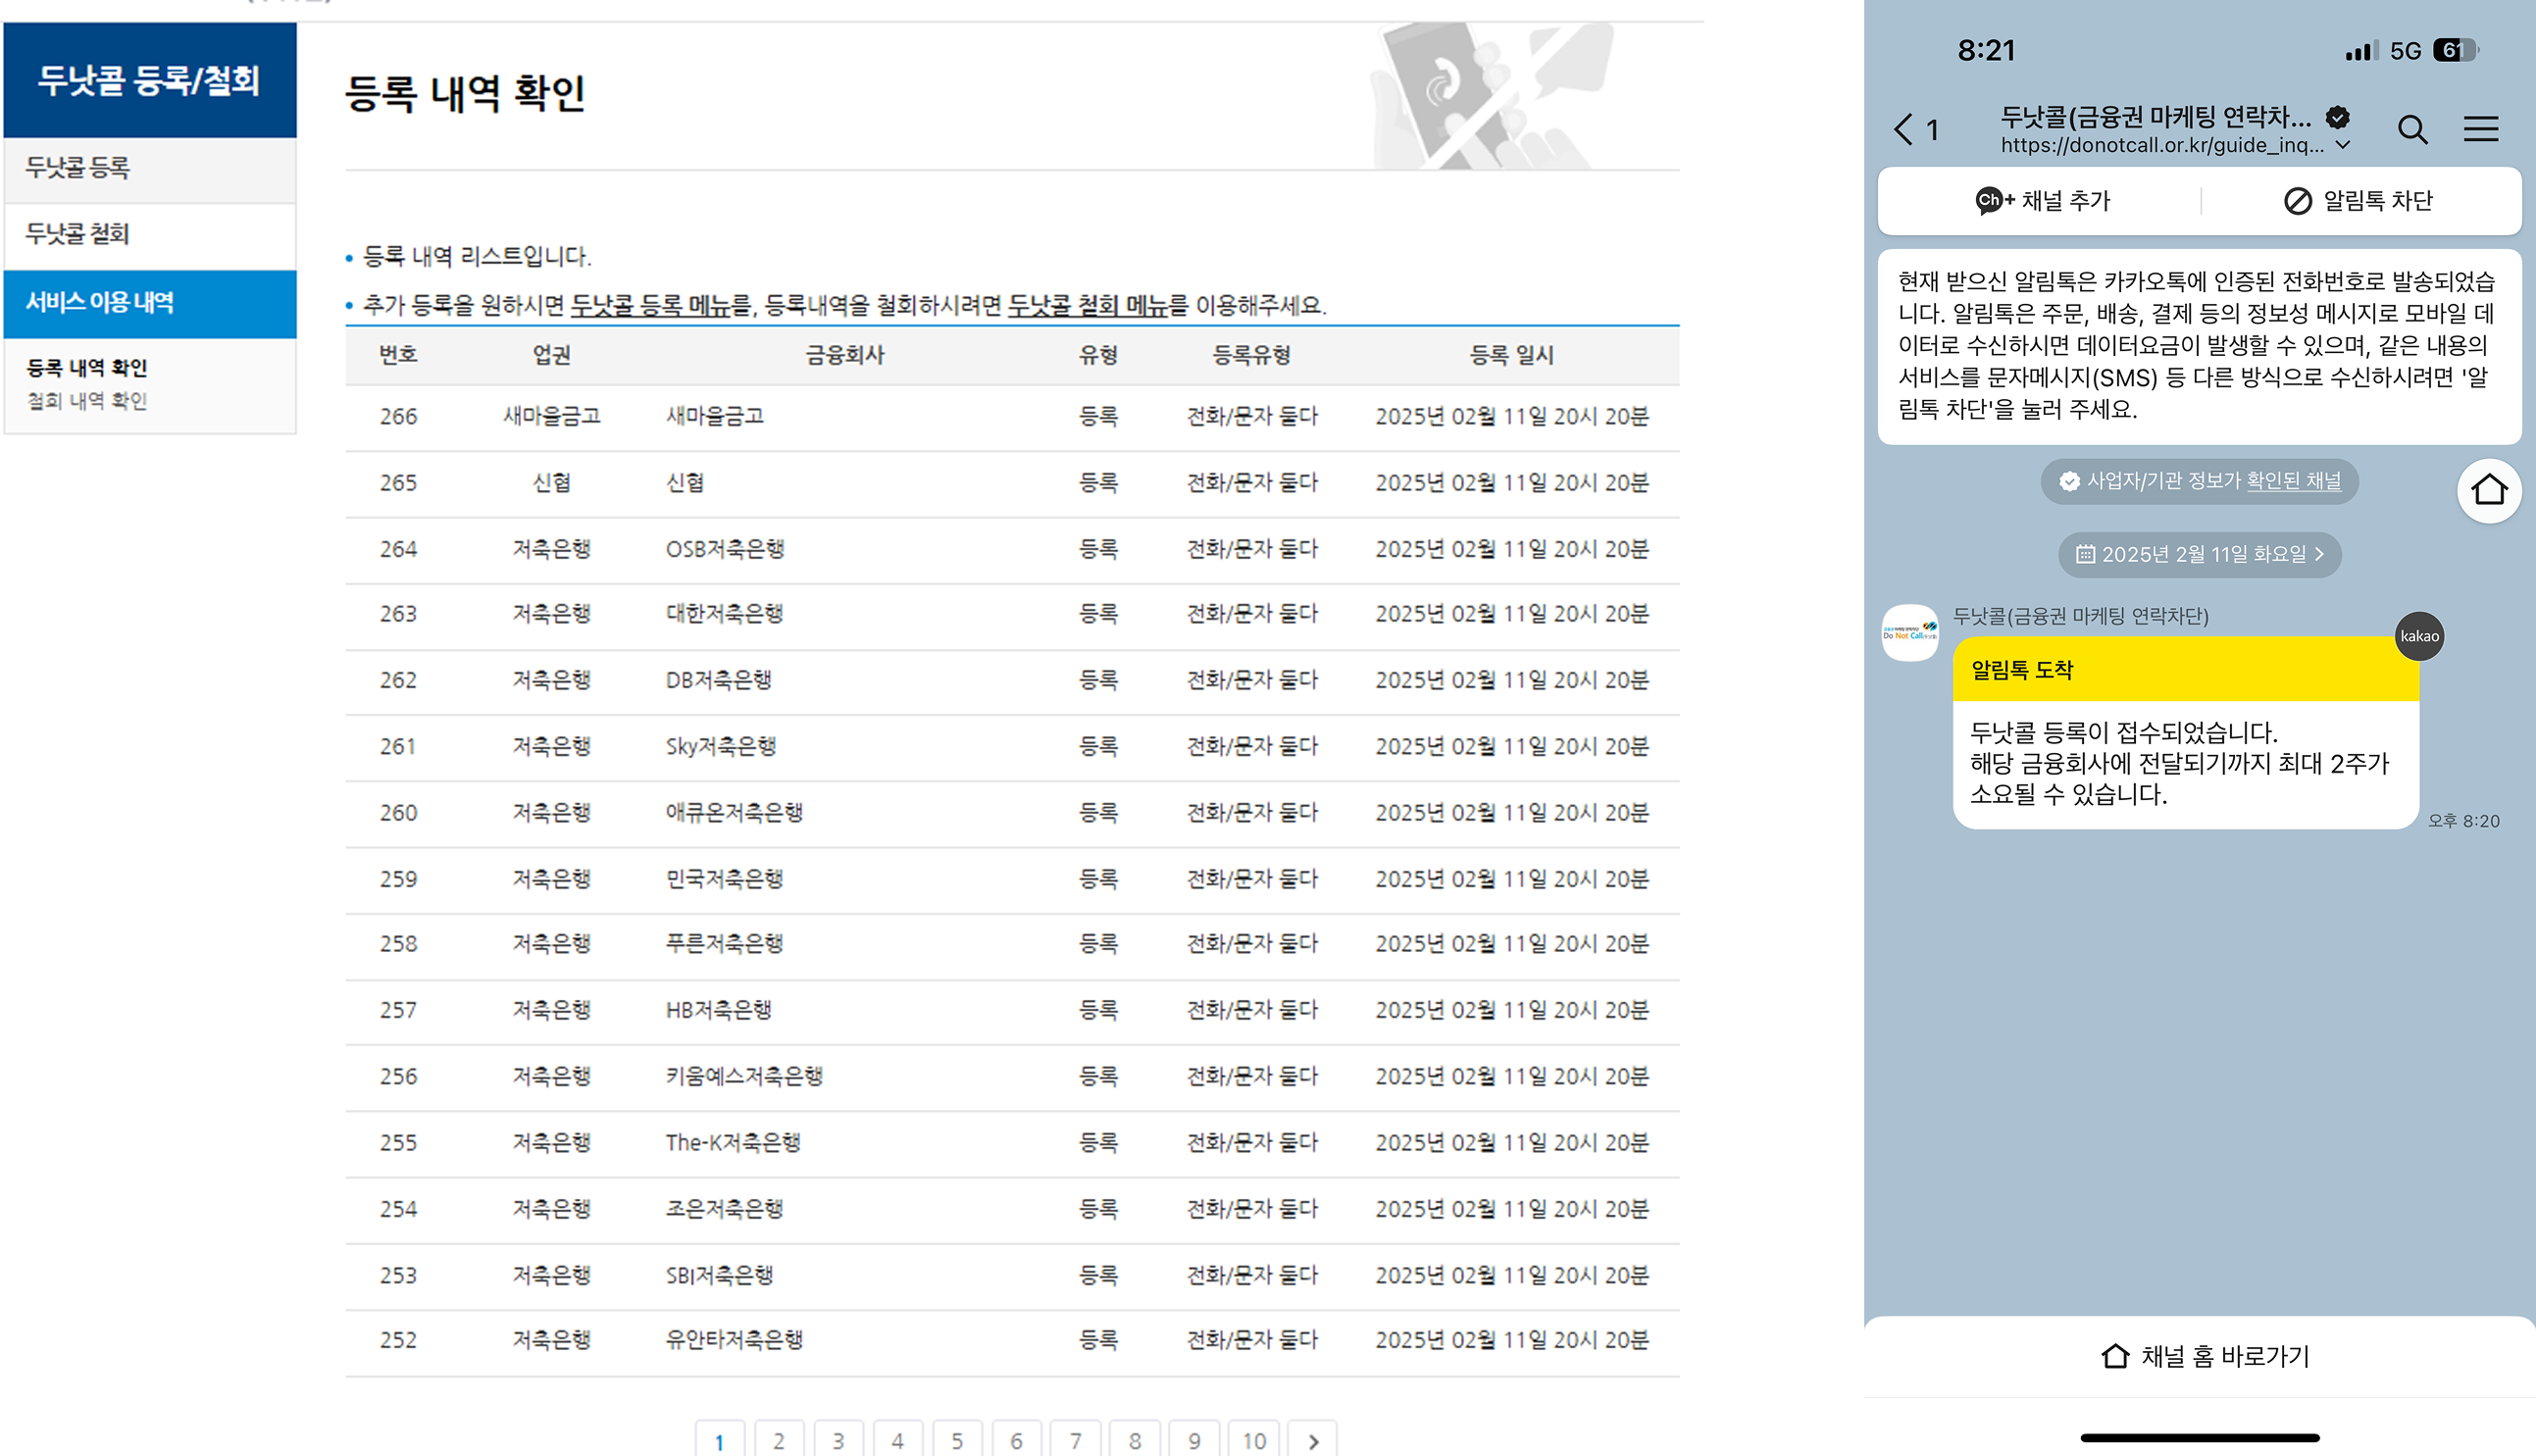2536x1456 pixels.
Task: Click the Sky저축은행 company cell
Action: [721, 746]
